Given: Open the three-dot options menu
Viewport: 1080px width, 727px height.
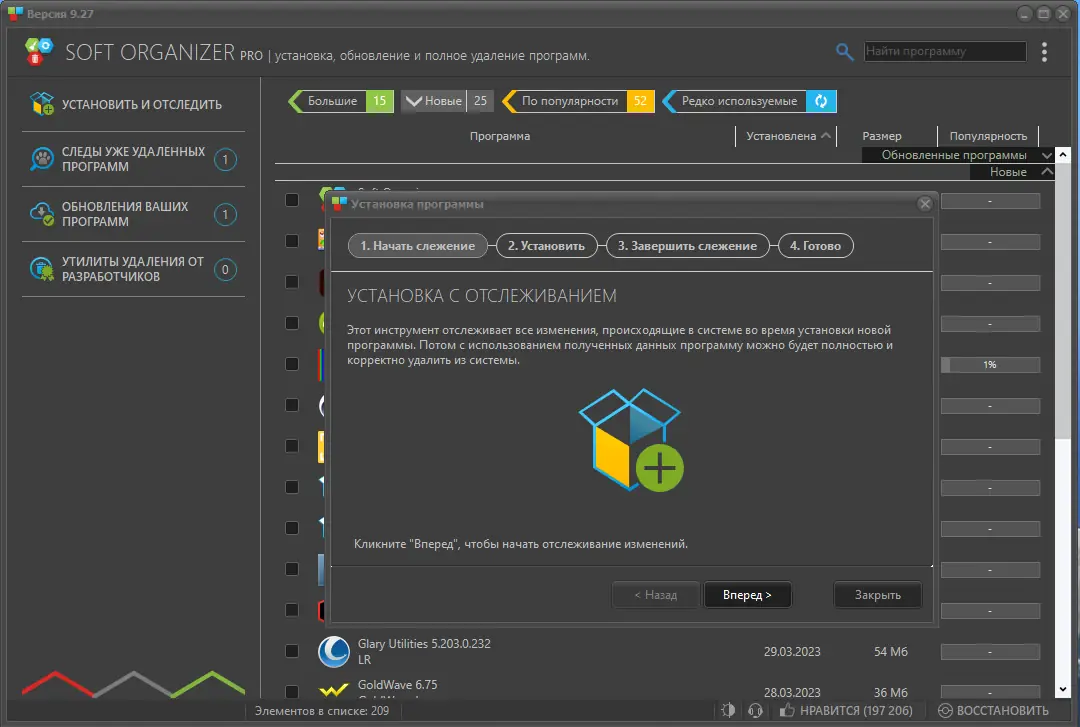Looking at the screenshot, I should (x=1044, y=52).
